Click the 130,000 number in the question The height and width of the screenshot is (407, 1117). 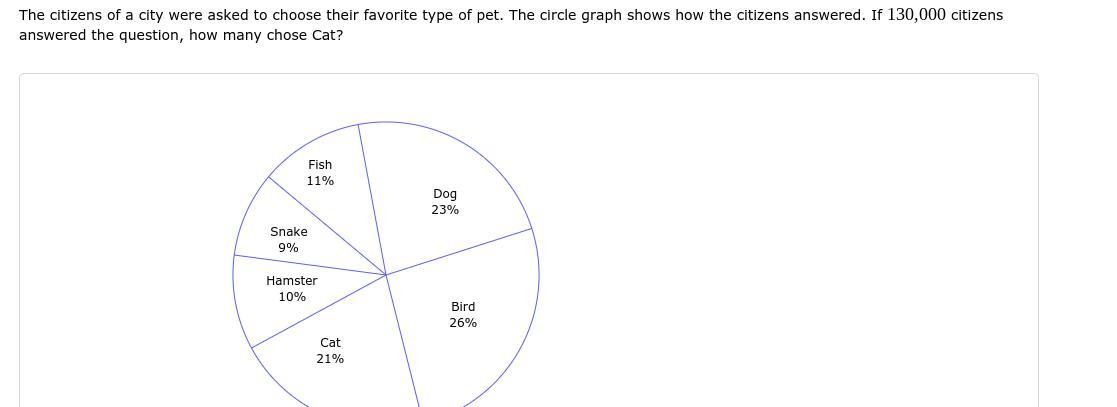[915, 15]
